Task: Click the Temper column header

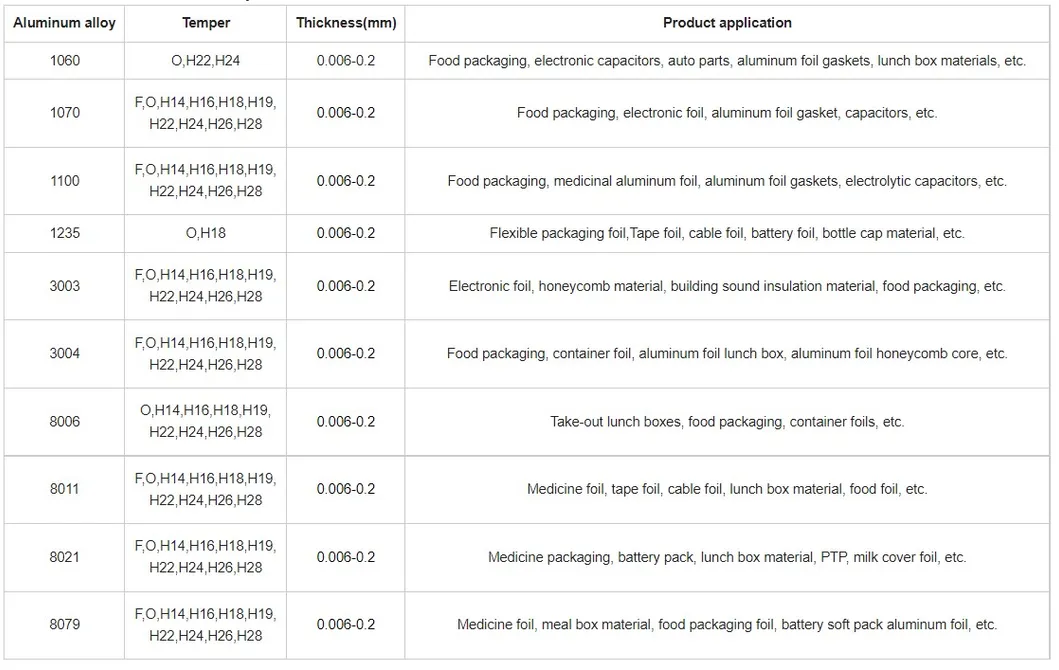Action: pos(206,23)
